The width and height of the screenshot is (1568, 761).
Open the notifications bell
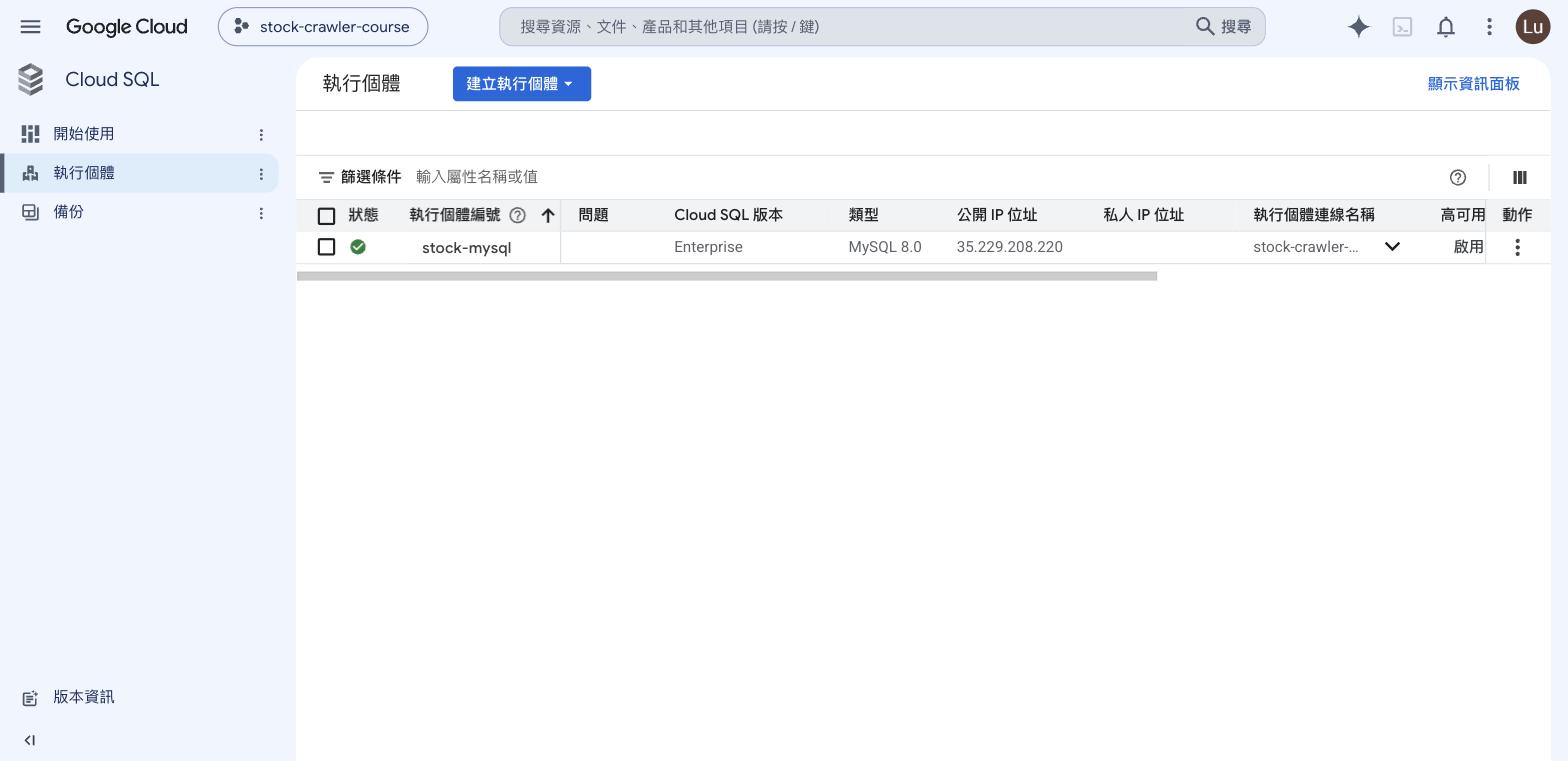point(1446,27)
